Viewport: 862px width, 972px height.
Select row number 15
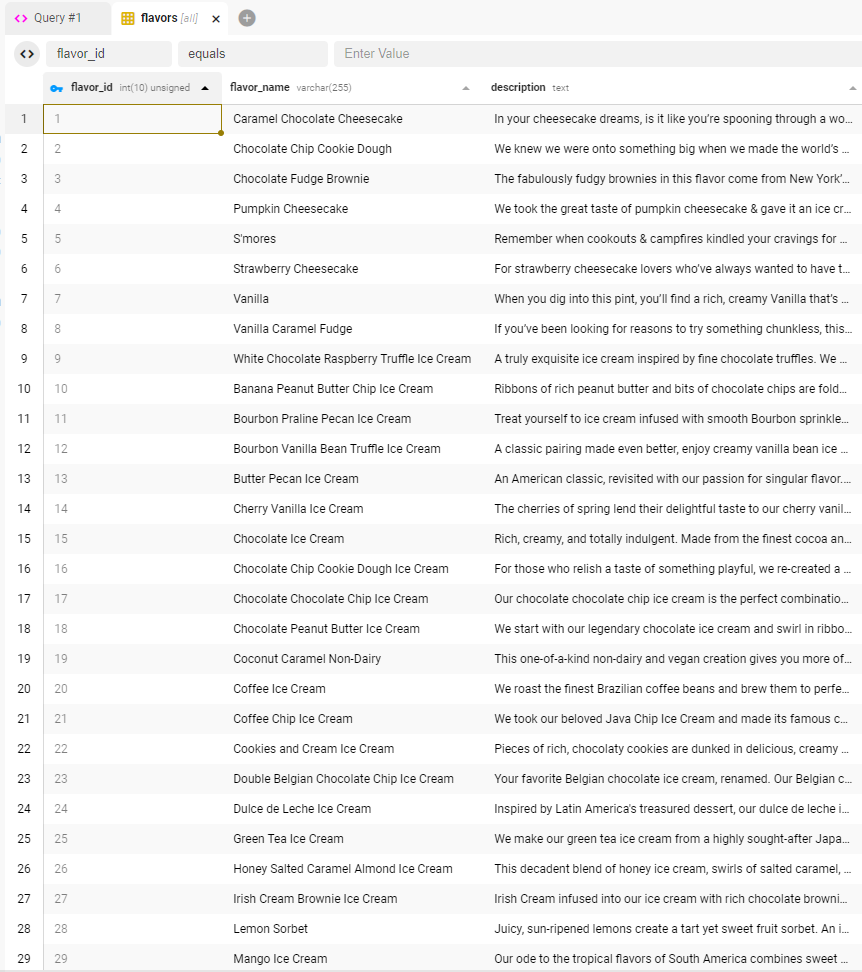23,539
